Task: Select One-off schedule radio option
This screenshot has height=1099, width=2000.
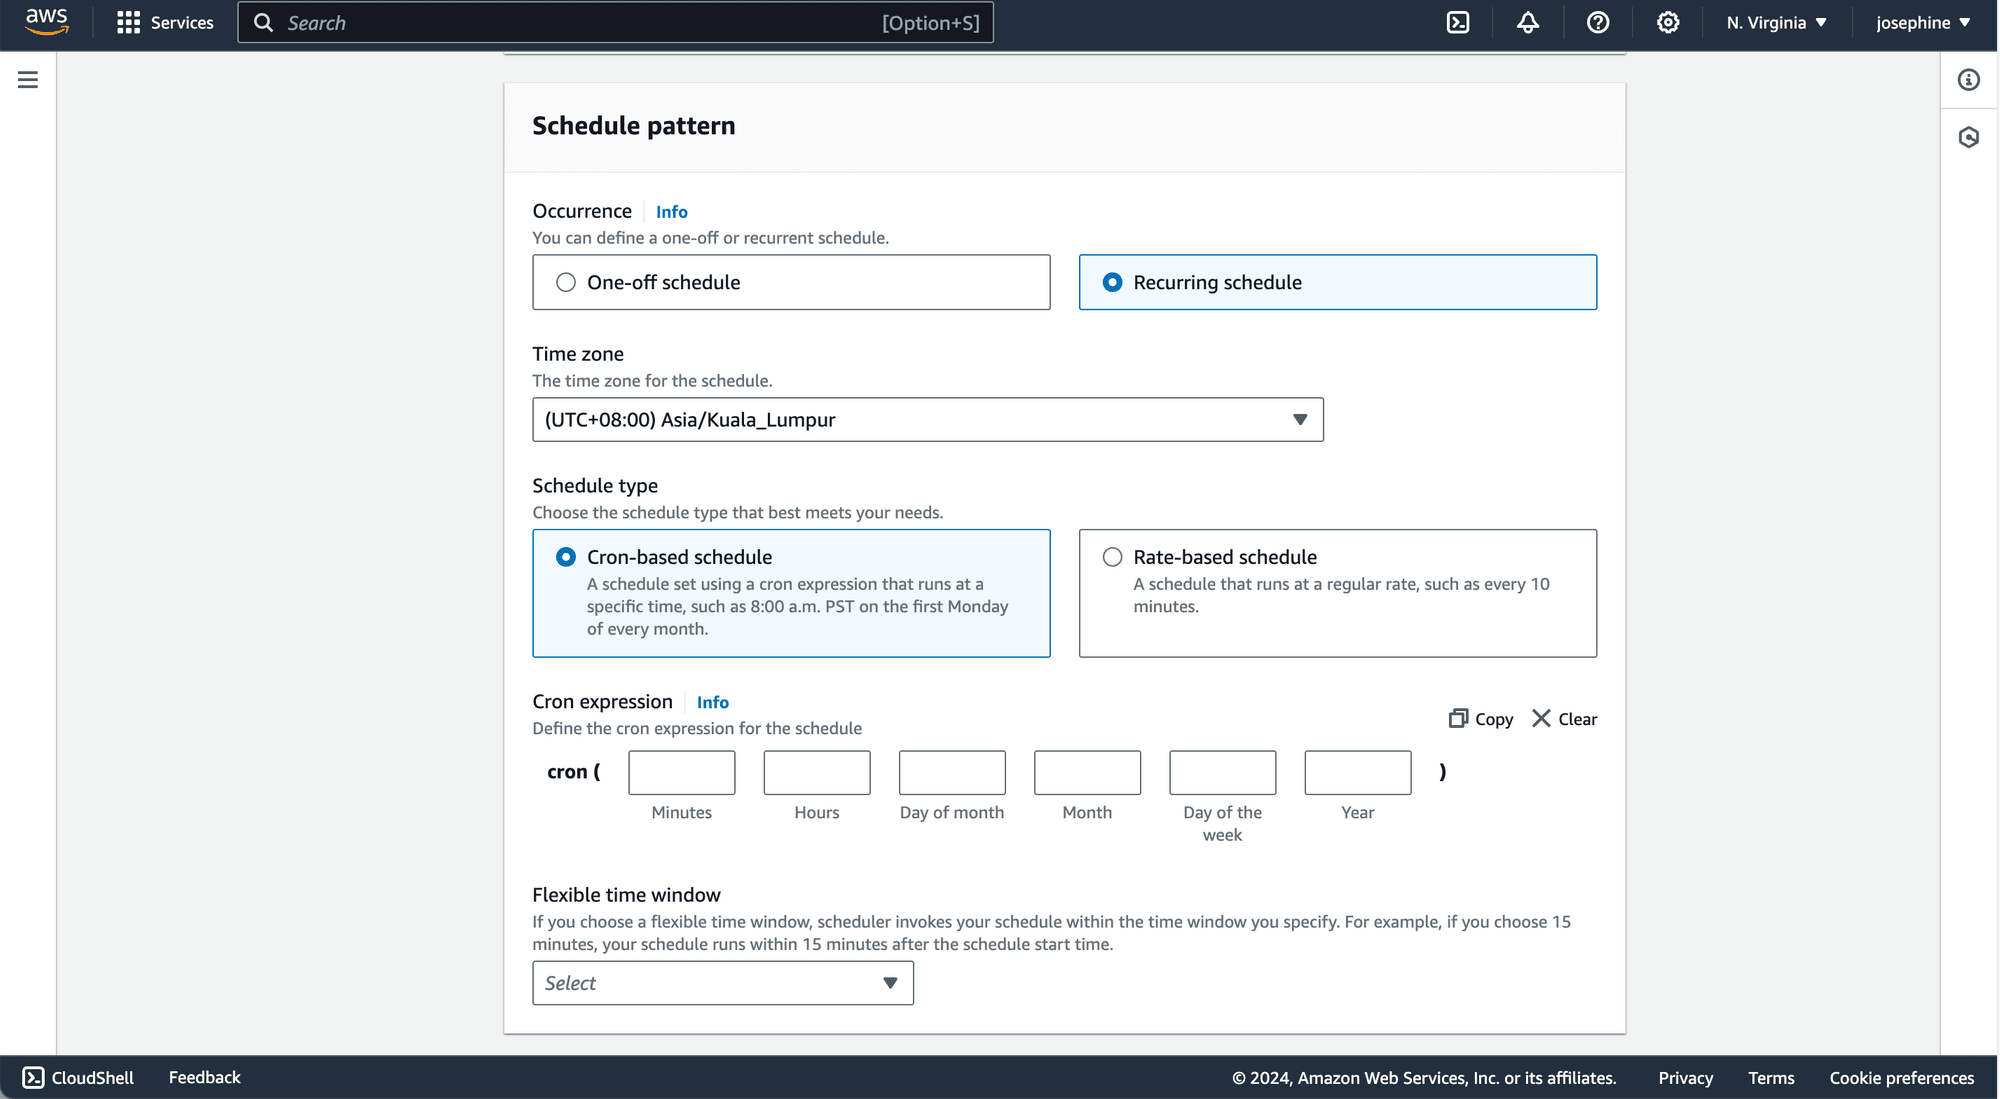Action: point(566,282)
